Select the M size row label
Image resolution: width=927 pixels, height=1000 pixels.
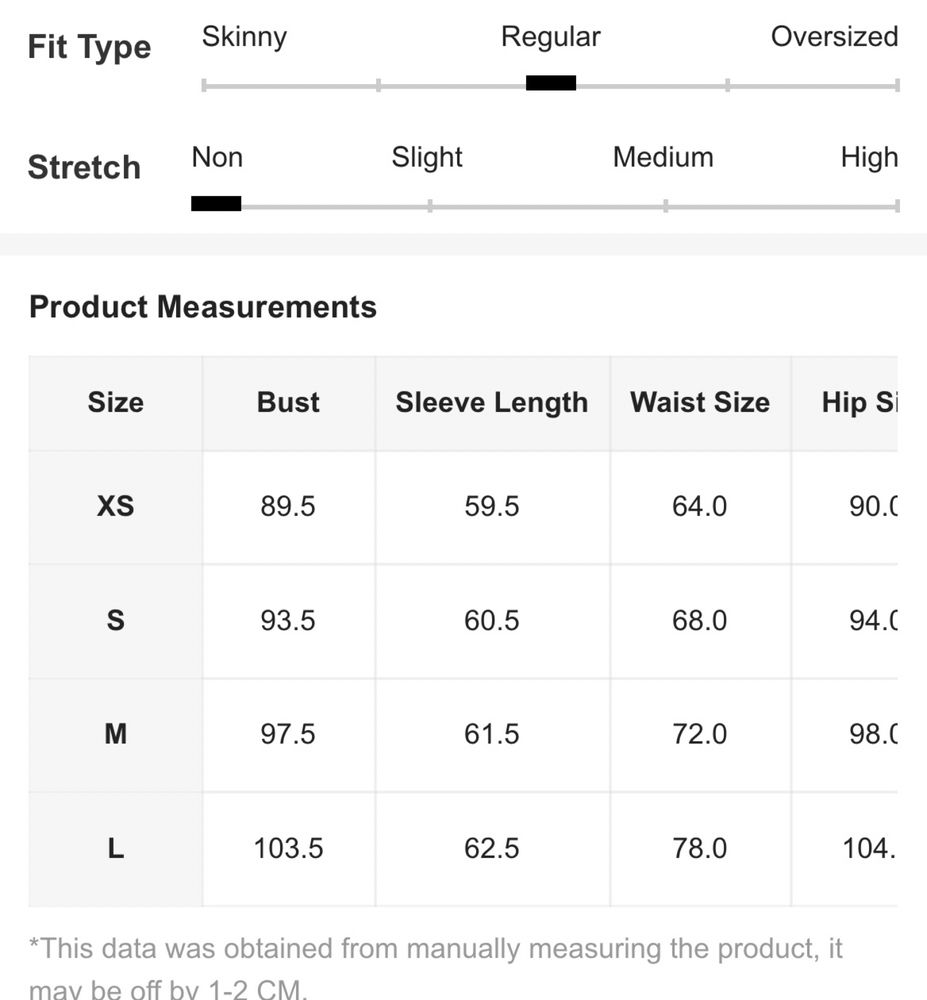pos(115,734)
